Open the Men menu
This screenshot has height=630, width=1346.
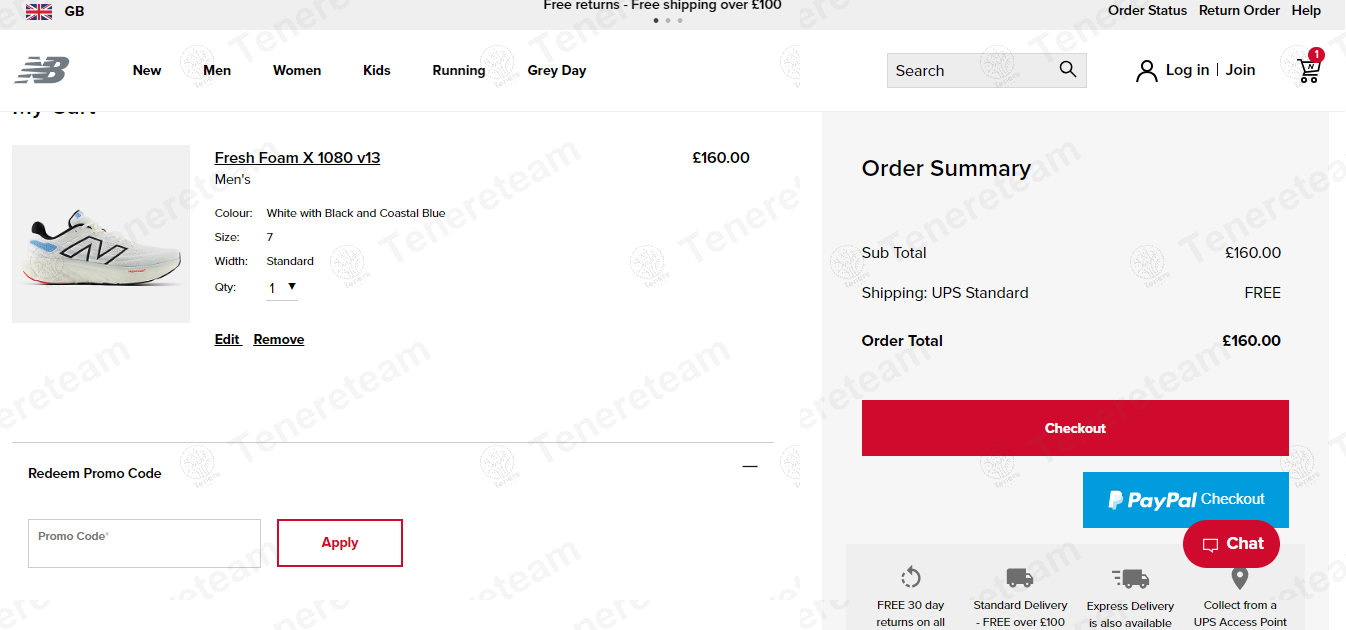217,70
